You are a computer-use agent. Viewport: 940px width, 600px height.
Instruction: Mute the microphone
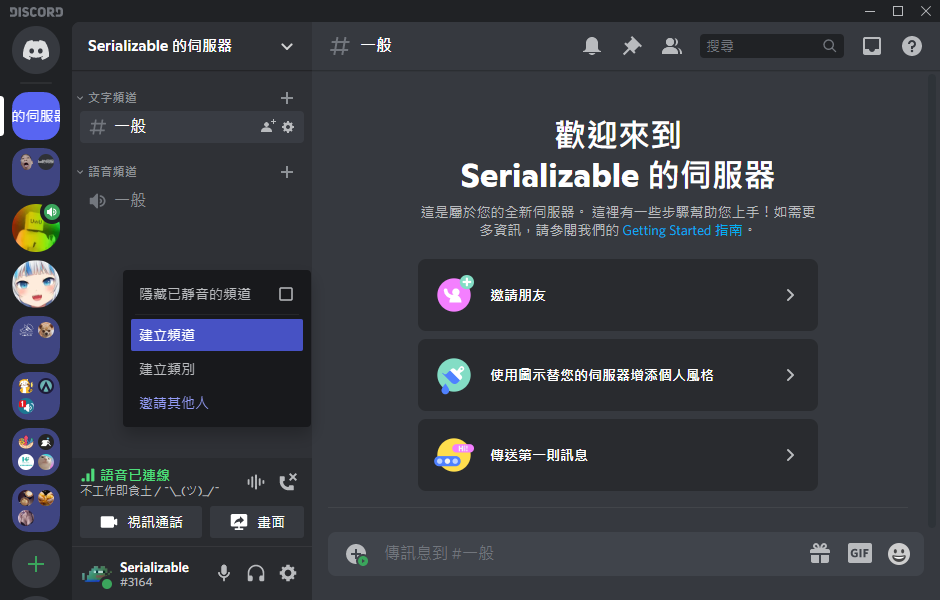pyautogui.click(x=224, y=573)
